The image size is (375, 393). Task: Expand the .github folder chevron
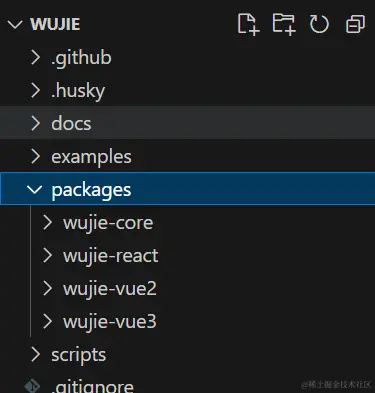(x=35, y=57)
